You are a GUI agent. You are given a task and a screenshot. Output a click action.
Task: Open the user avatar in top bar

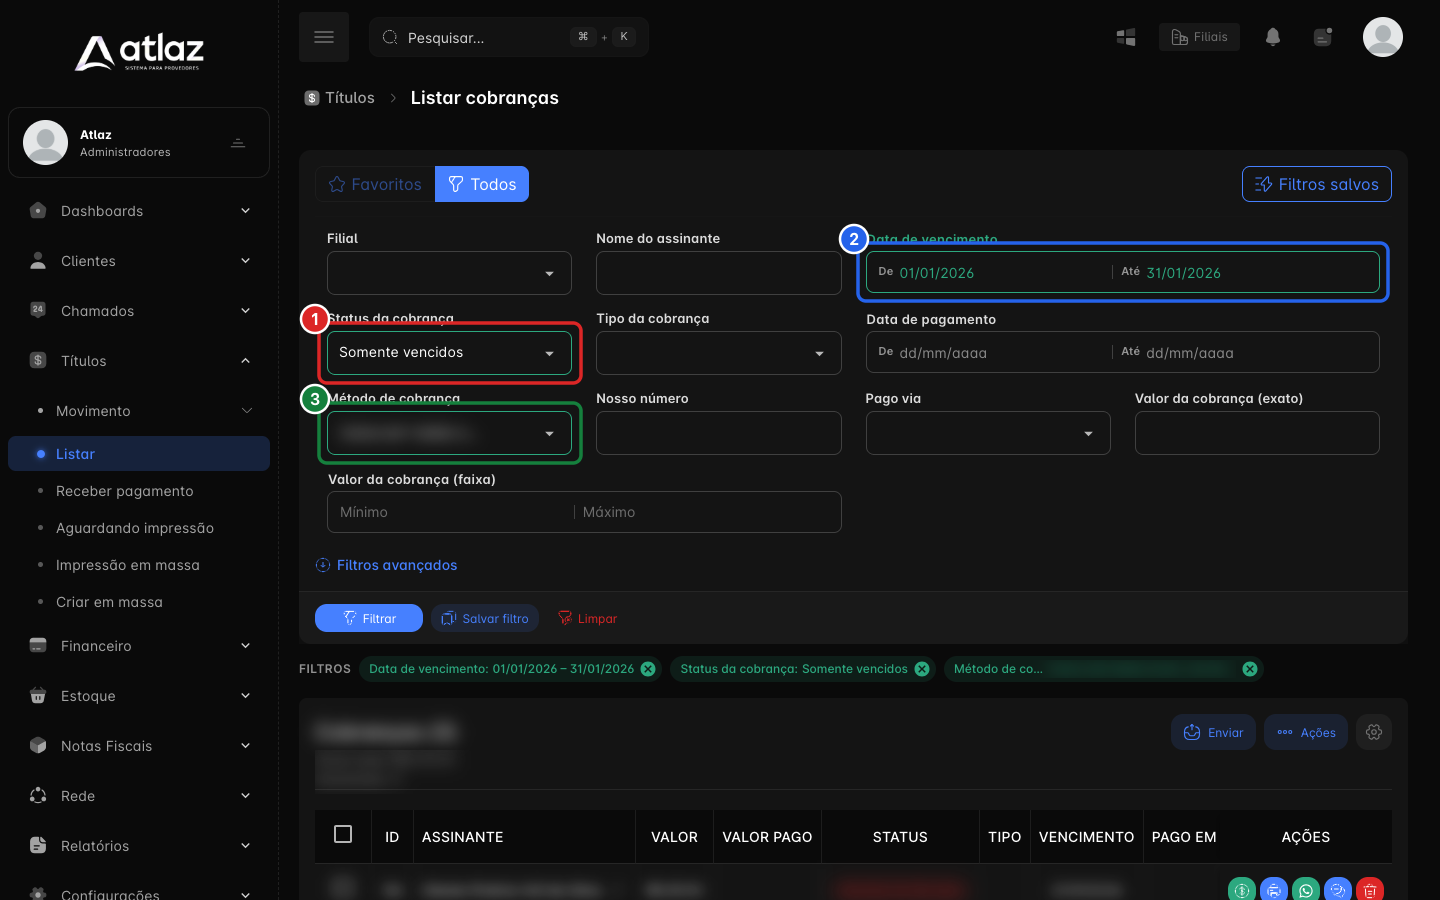pos(1382,37)
